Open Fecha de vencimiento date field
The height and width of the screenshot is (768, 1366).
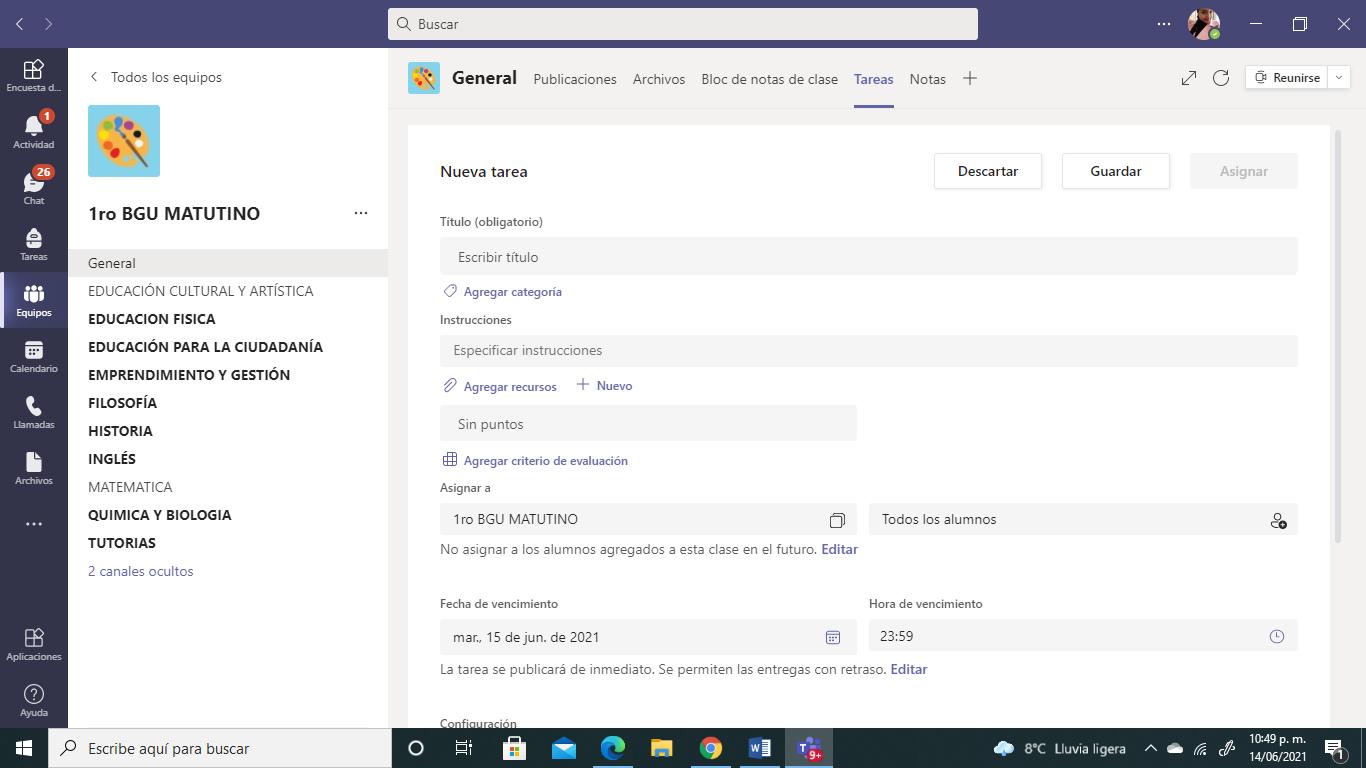648,637
